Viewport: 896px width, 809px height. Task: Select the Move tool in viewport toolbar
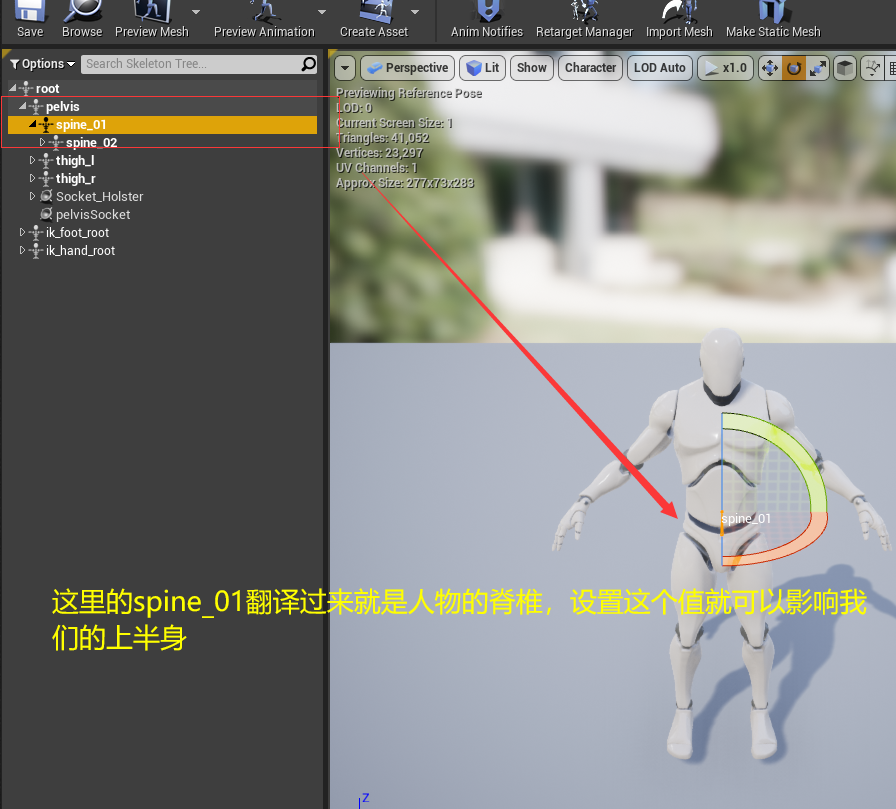[768, 68]
